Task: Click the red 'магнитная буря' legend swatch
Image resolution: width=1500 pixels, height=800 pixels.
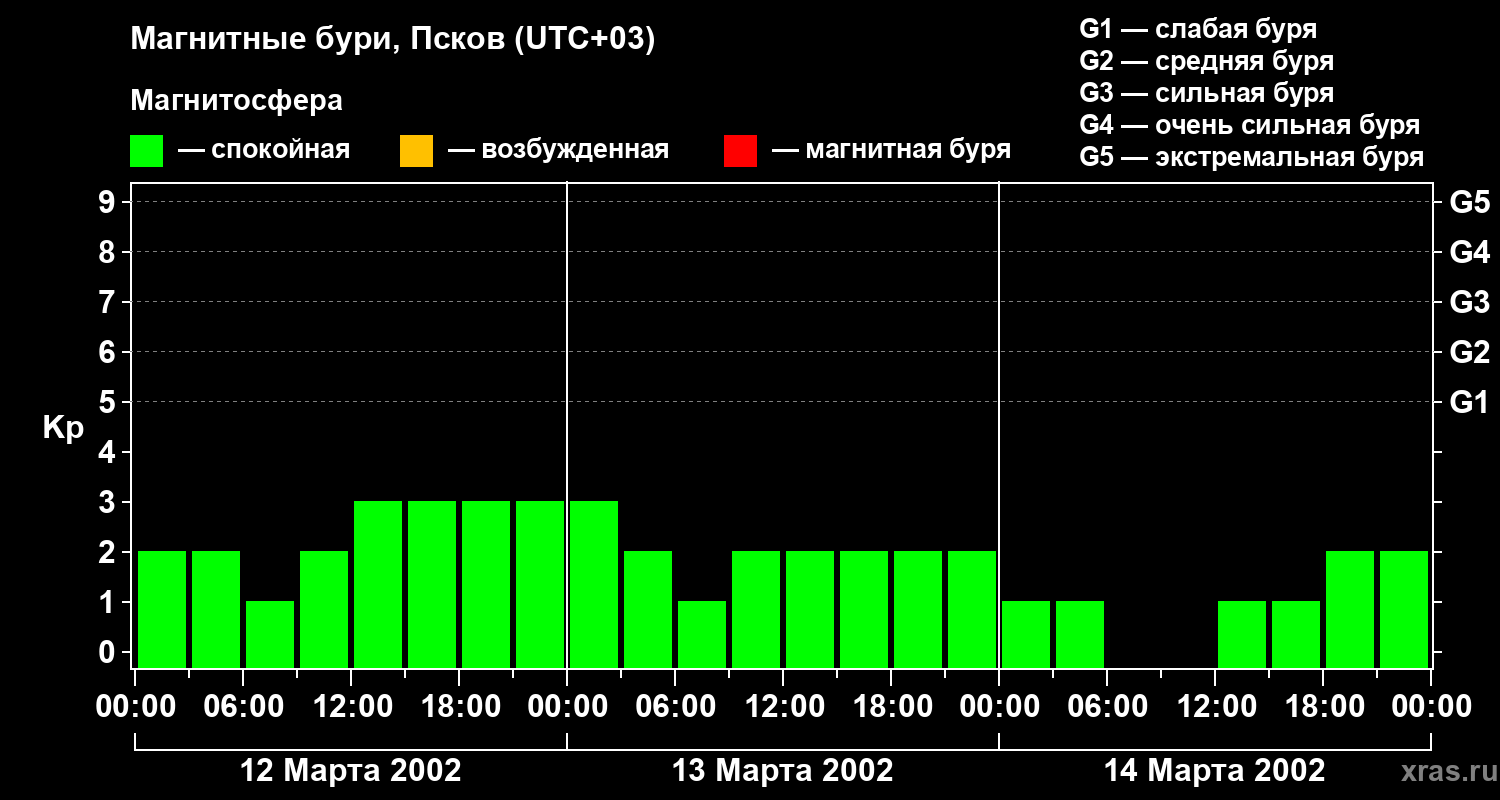Action: (740, 151)
